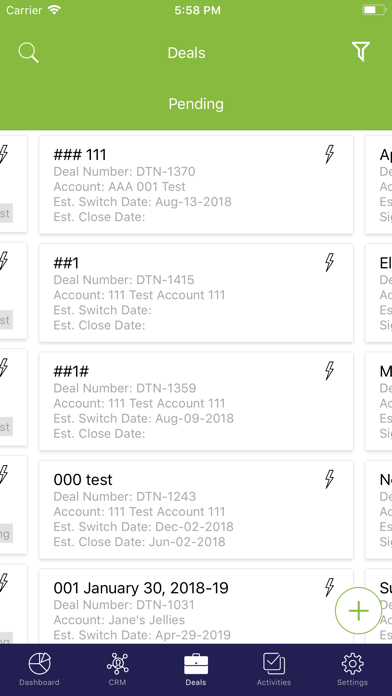
Task: Open deal DTN-1359 card
Action: [196, 401]
